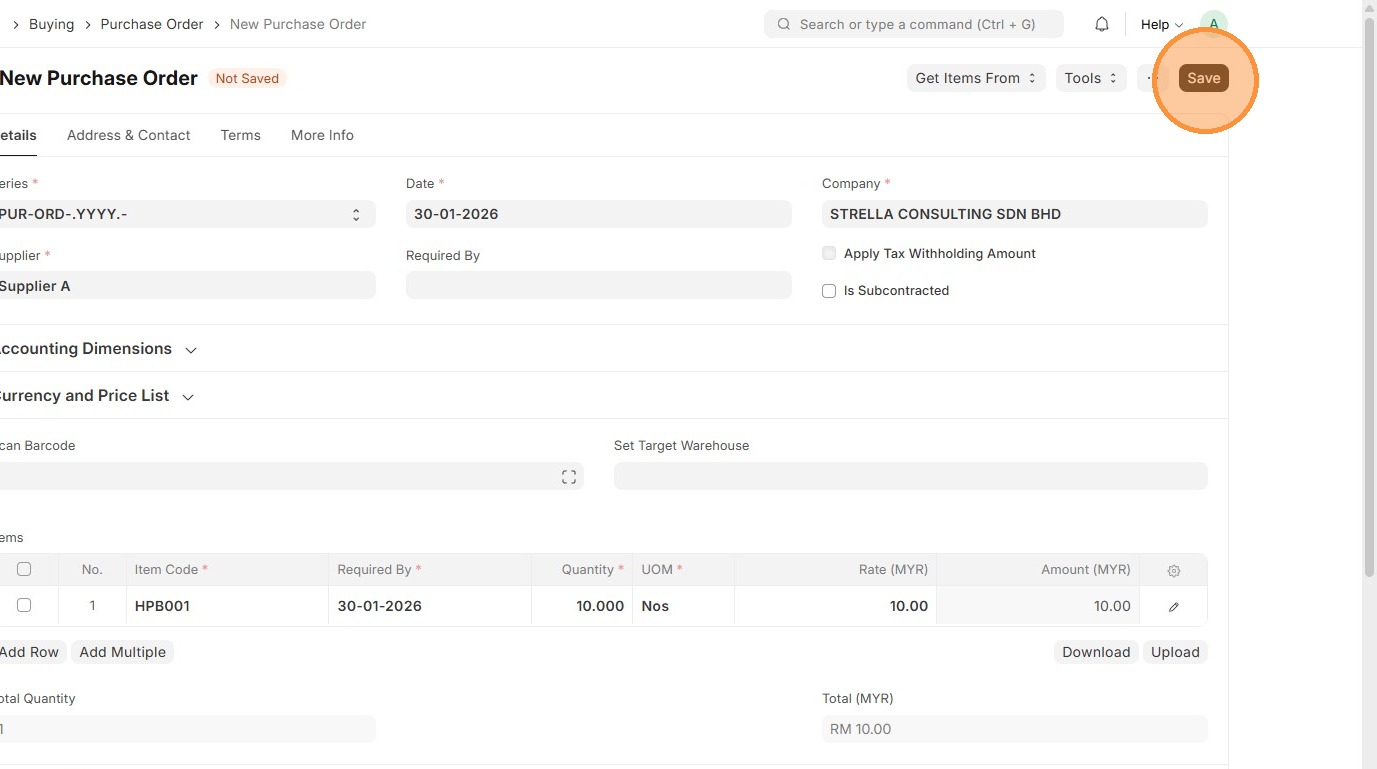This screenshot has width=1377, height=769.
Task: Toggle Is Subcontracted checkbox
Action: (829, 291)
